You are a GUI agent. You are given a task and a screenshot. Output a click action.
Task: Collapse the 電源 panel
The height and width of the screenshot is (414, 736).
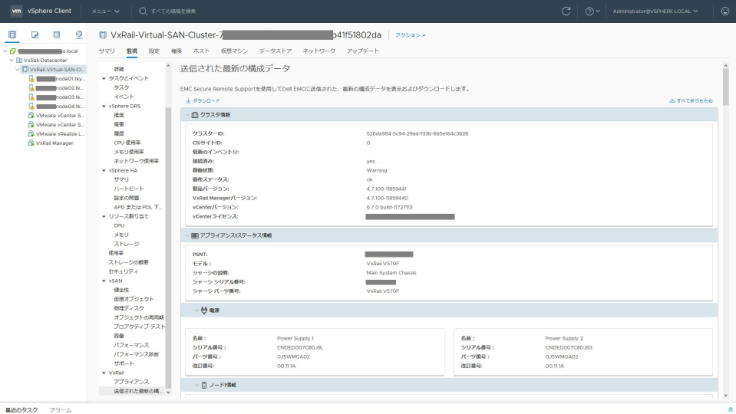[197, 310]
